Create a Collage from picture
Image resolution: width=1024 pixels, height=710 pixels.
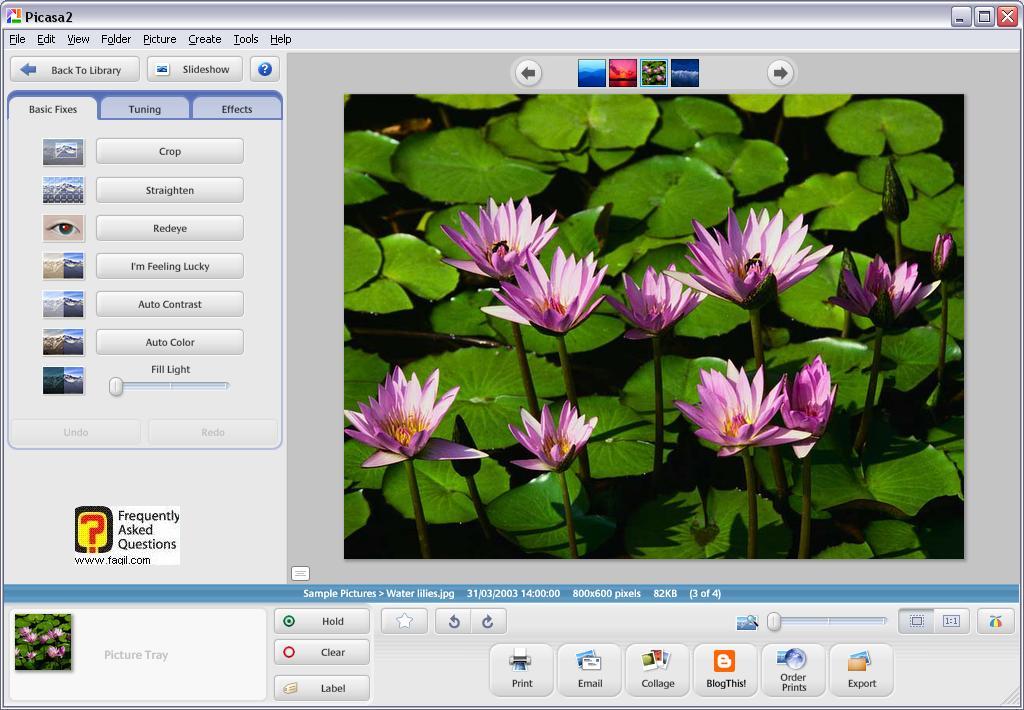[x=657, y=669]
